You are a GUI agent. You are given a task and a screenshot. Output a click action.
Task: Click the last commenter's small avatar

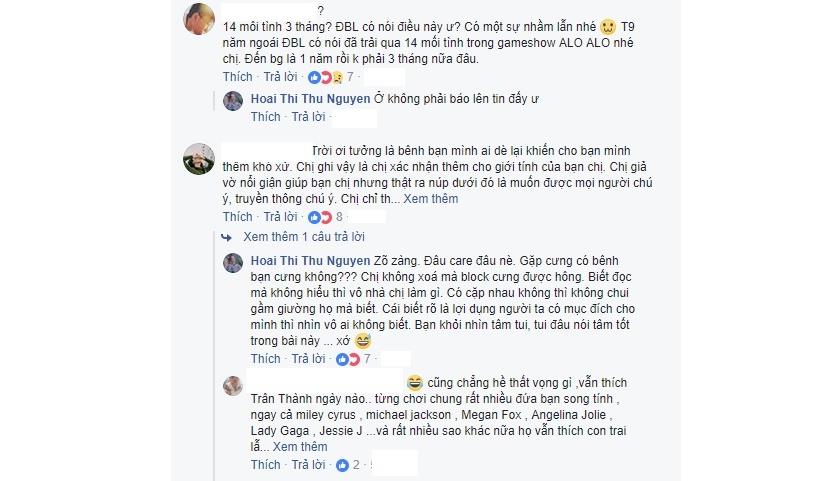pos(233,385)
